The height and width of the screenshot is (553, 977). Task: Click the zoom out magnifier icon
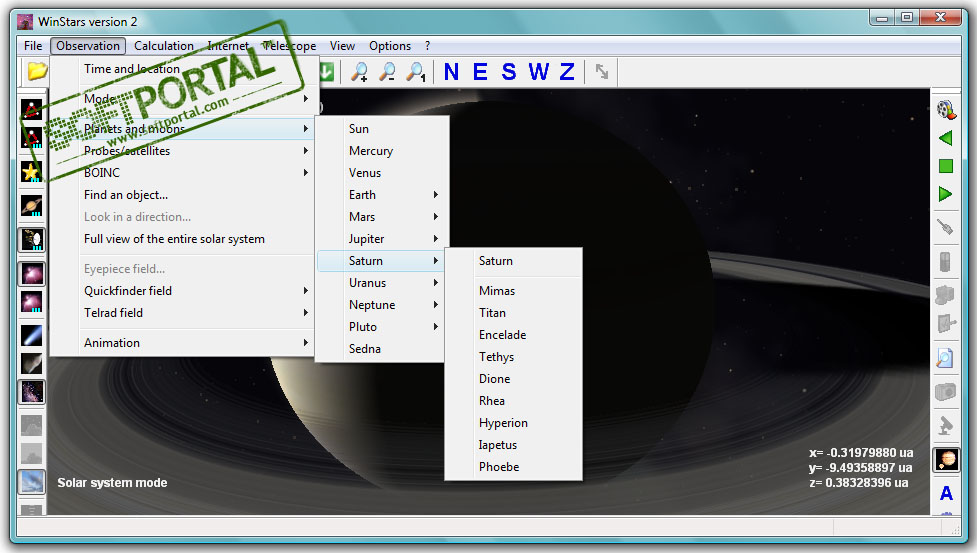pos(388,72)
